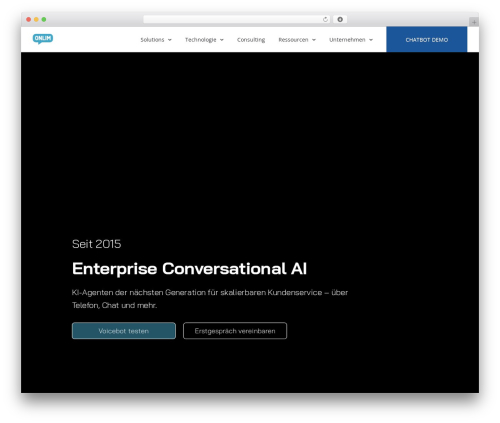Open a new tab with the plus icon

point(474,22)
